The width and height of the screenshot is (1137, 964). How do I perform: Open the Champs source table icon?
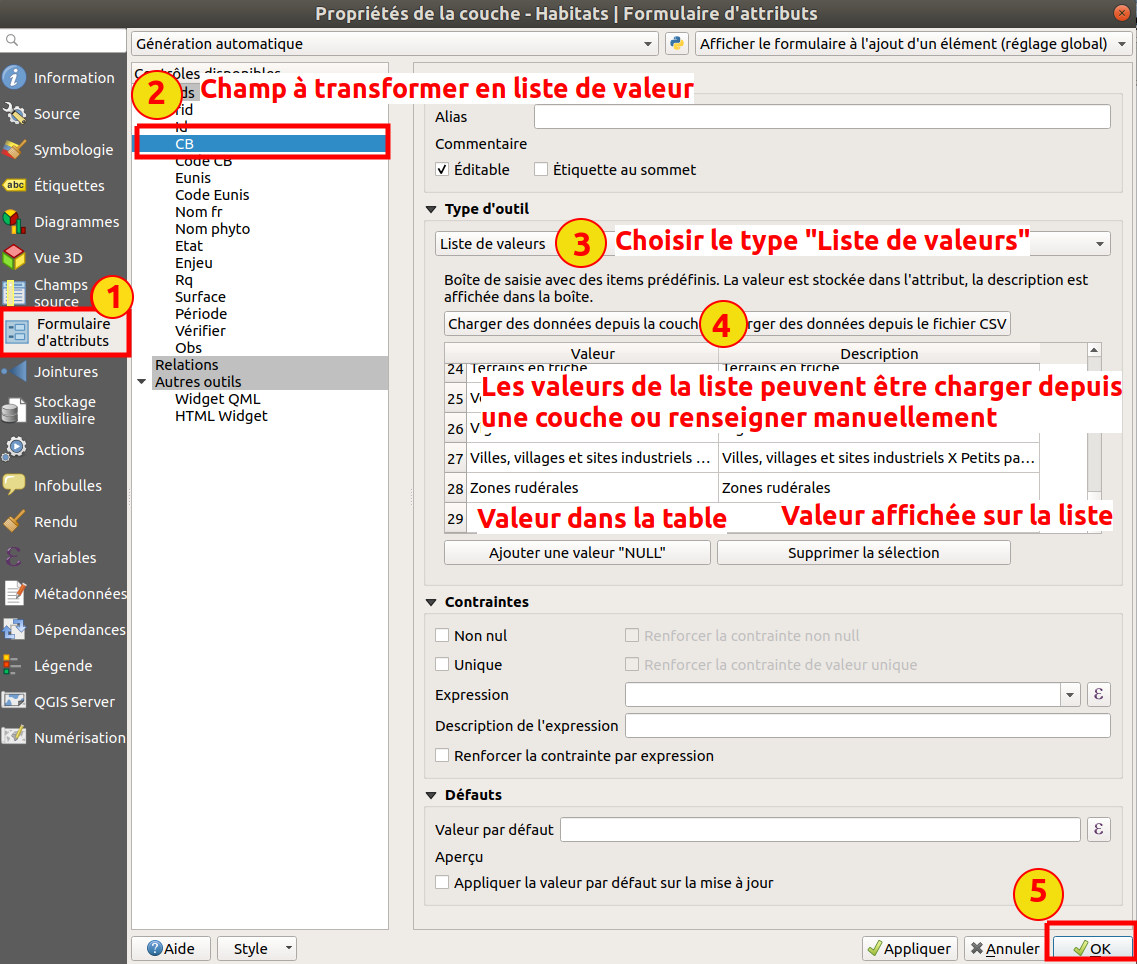coord(14,292)
